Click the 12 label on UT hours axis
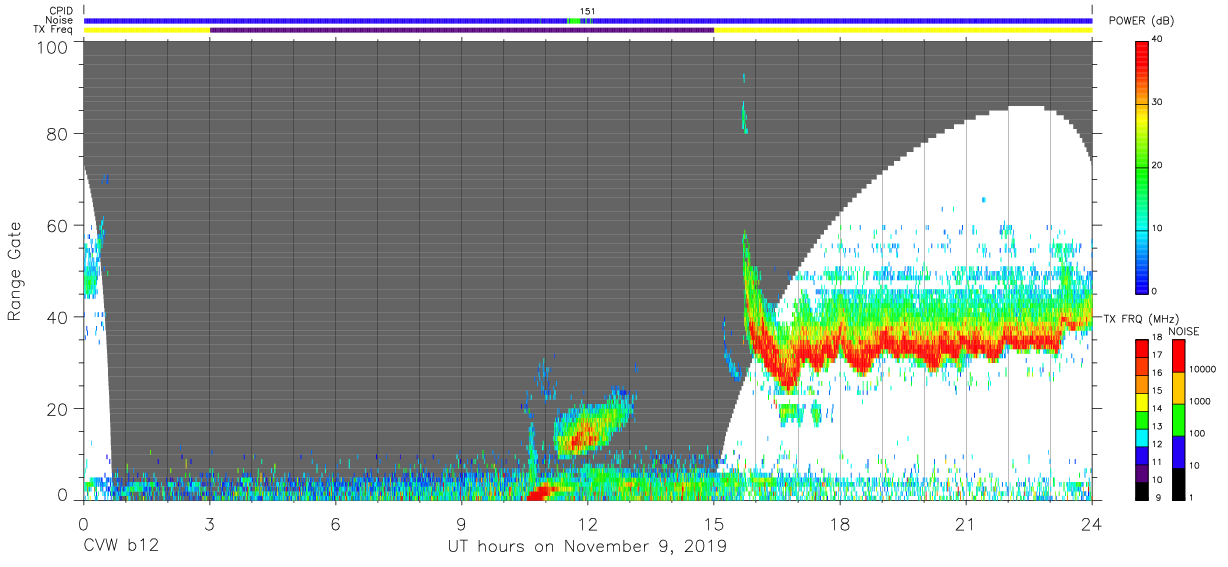 point(588,523)
